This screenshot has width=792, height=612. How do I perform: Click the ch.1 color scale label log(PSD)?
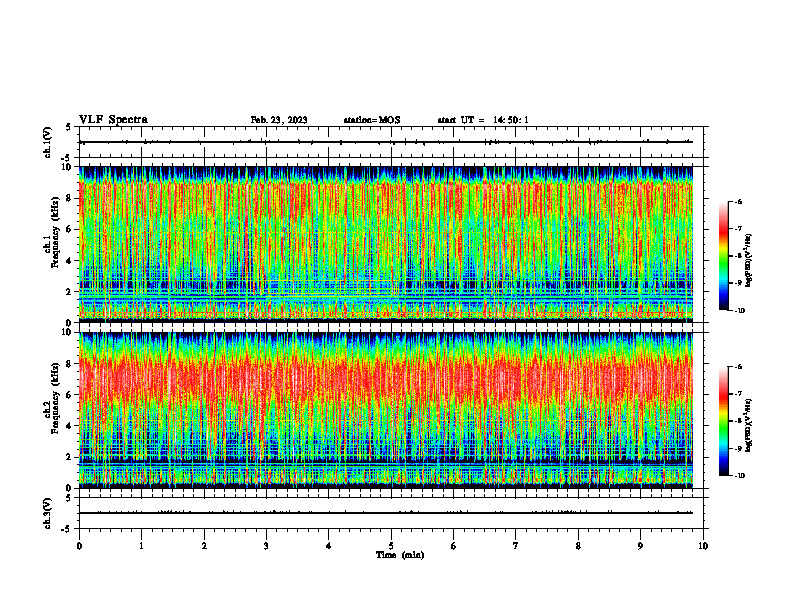(x=749, y=261)
